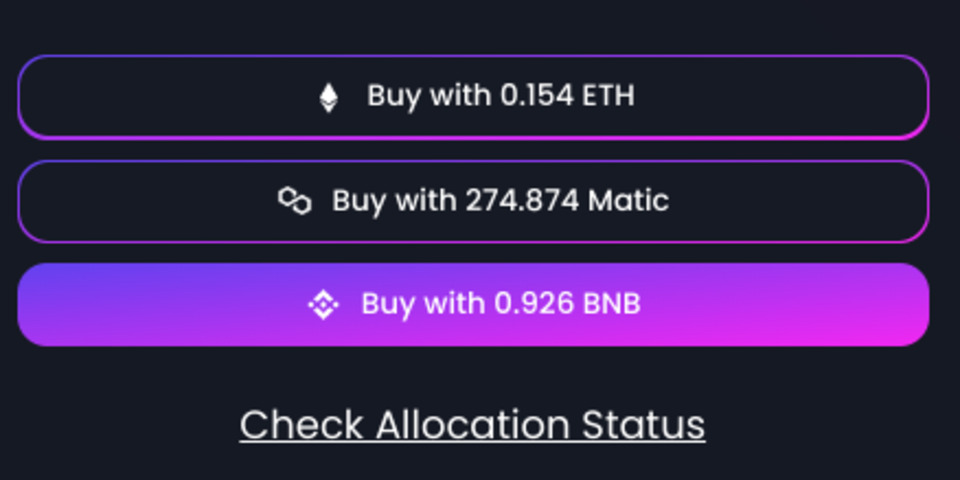Select the icon left of the BNB label
960x480 pixels.
323,304
